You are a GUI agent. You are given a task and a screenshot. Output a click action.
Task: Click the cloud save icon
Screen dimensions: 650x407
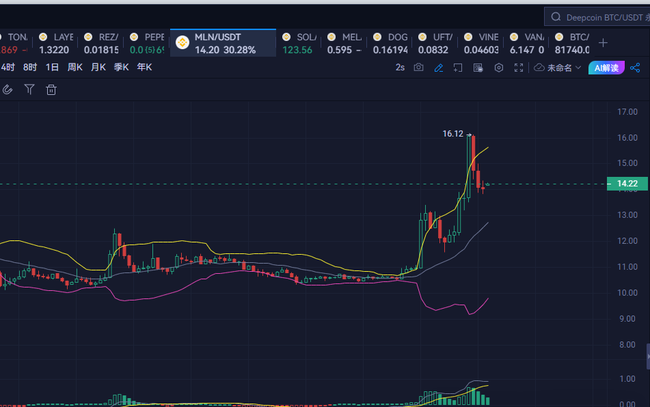(539, 68)
